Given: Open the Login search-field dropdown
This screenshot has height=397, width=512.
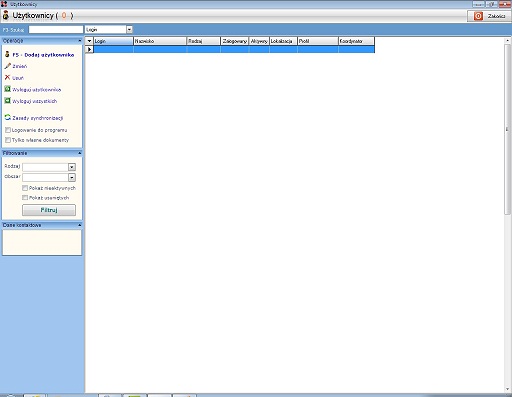Looking at the screenshot, I should [129, 30].
